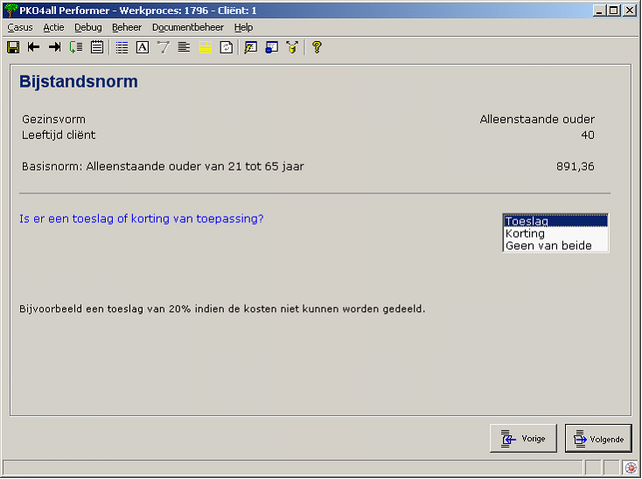Proceed with the Volgende button
Image resolution: width=642 pixels, height=479 pixels.
coord(598,438)
